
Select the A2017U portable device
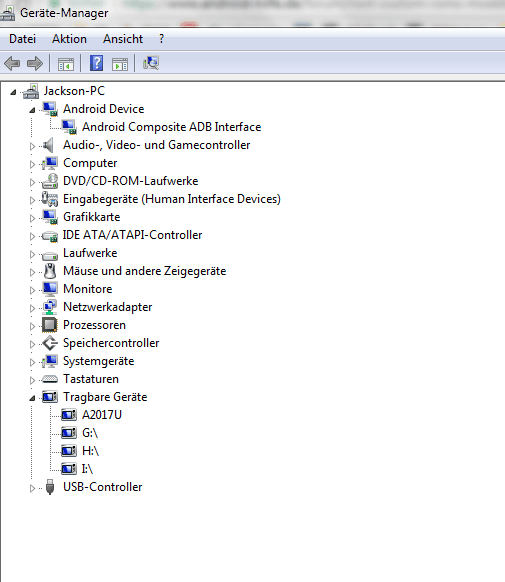pyautogui.click(x=102, y=415)
